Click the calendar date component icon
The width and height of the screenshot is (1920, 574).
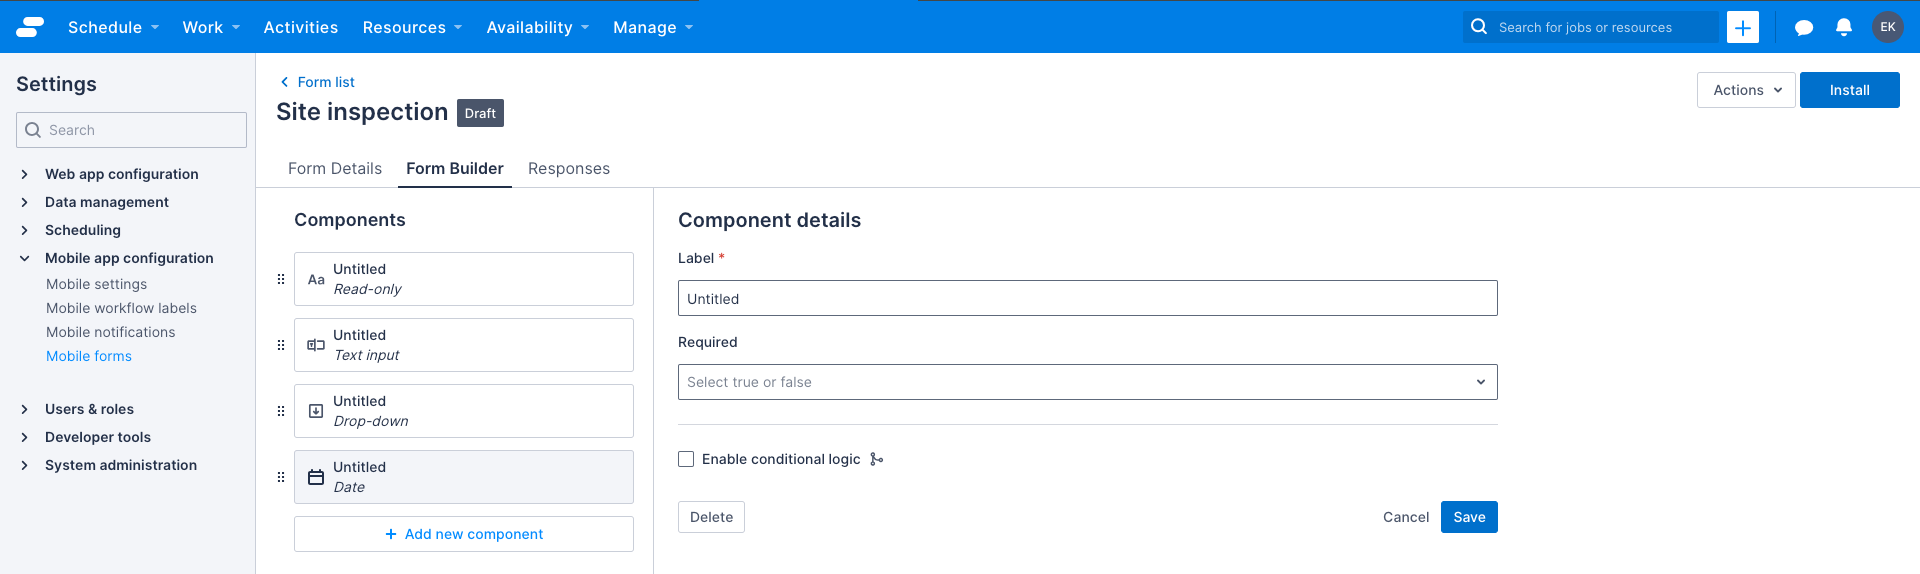tap(316, 477)
